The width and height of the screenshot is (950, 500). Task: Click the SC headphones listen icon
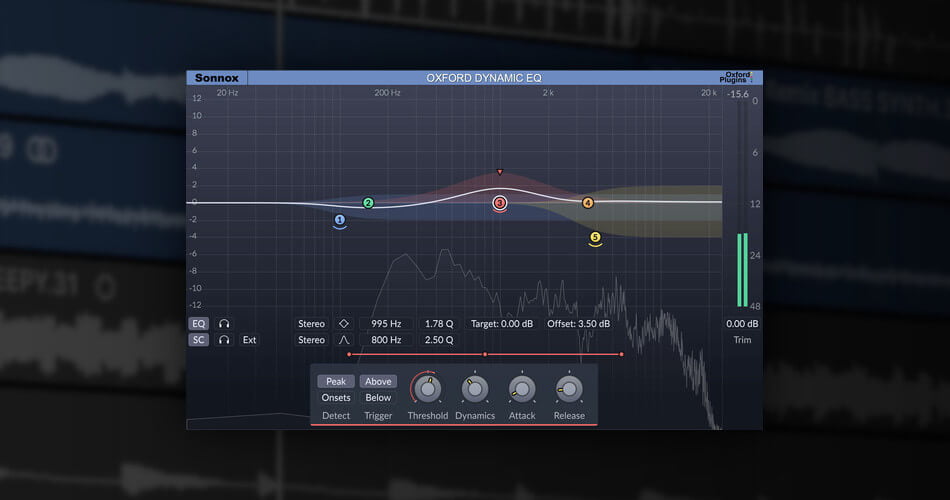(225, 340)
